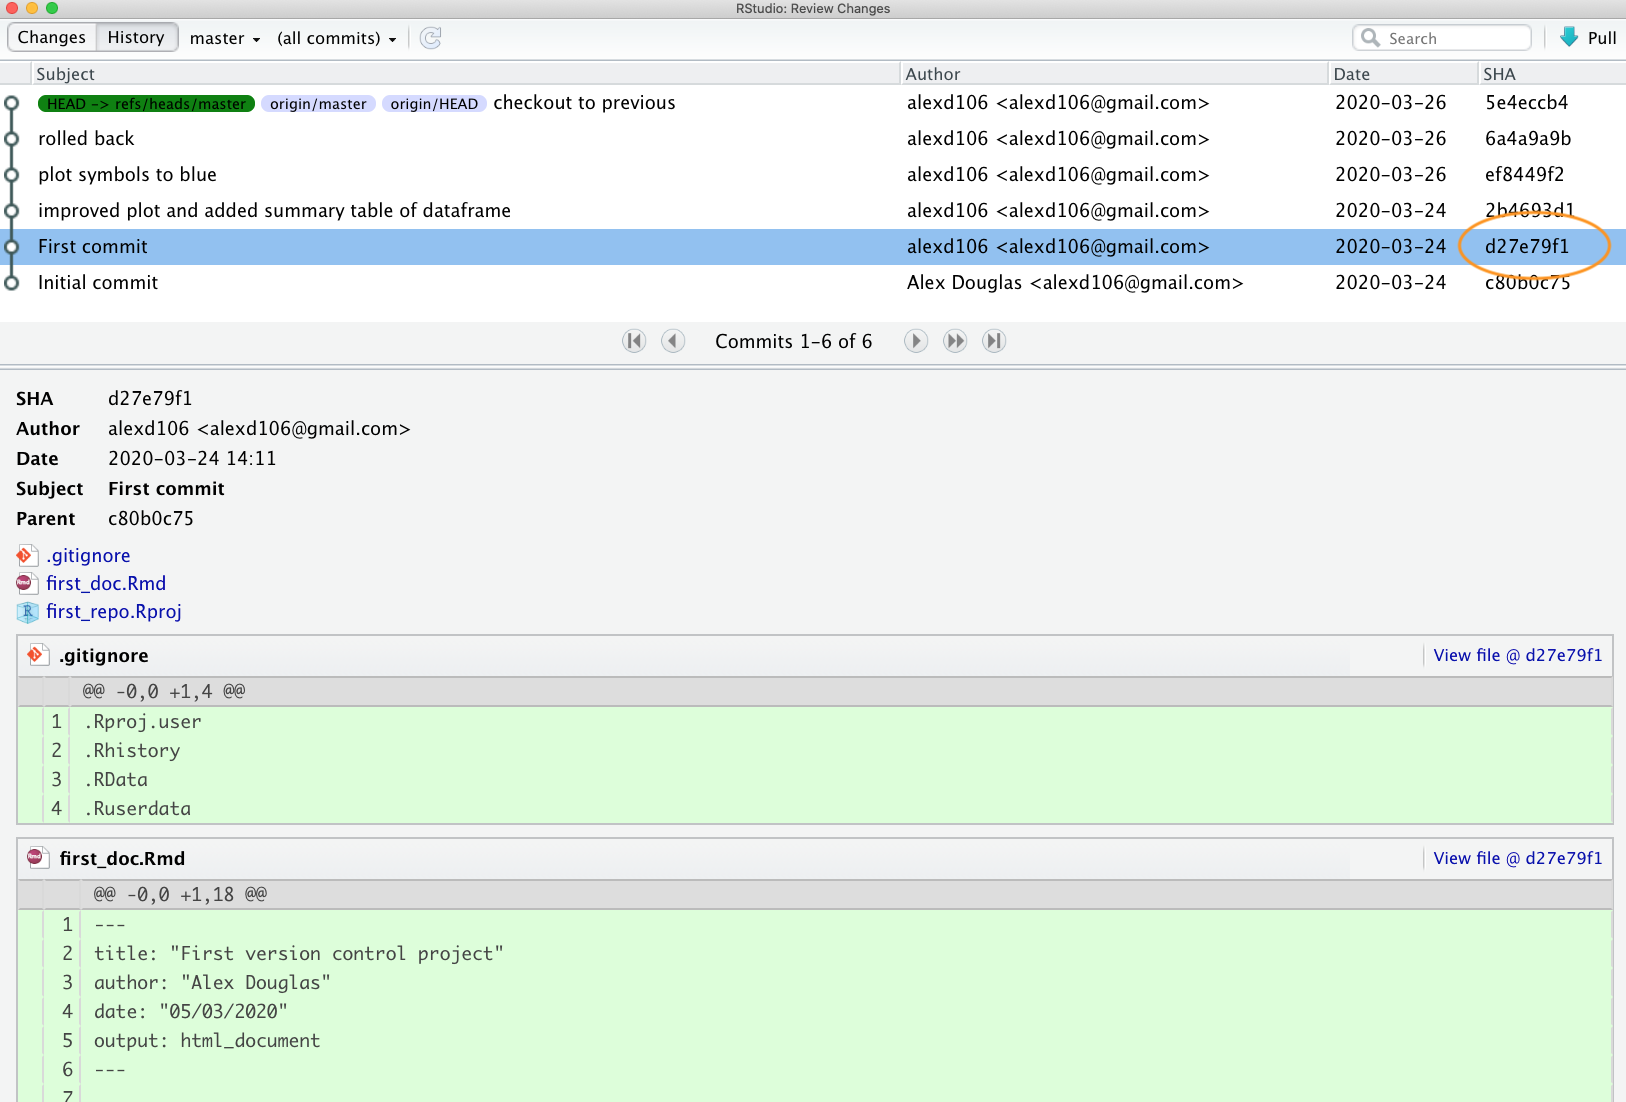
Task: Click the .gitignore file link
Action: [88, 555]
